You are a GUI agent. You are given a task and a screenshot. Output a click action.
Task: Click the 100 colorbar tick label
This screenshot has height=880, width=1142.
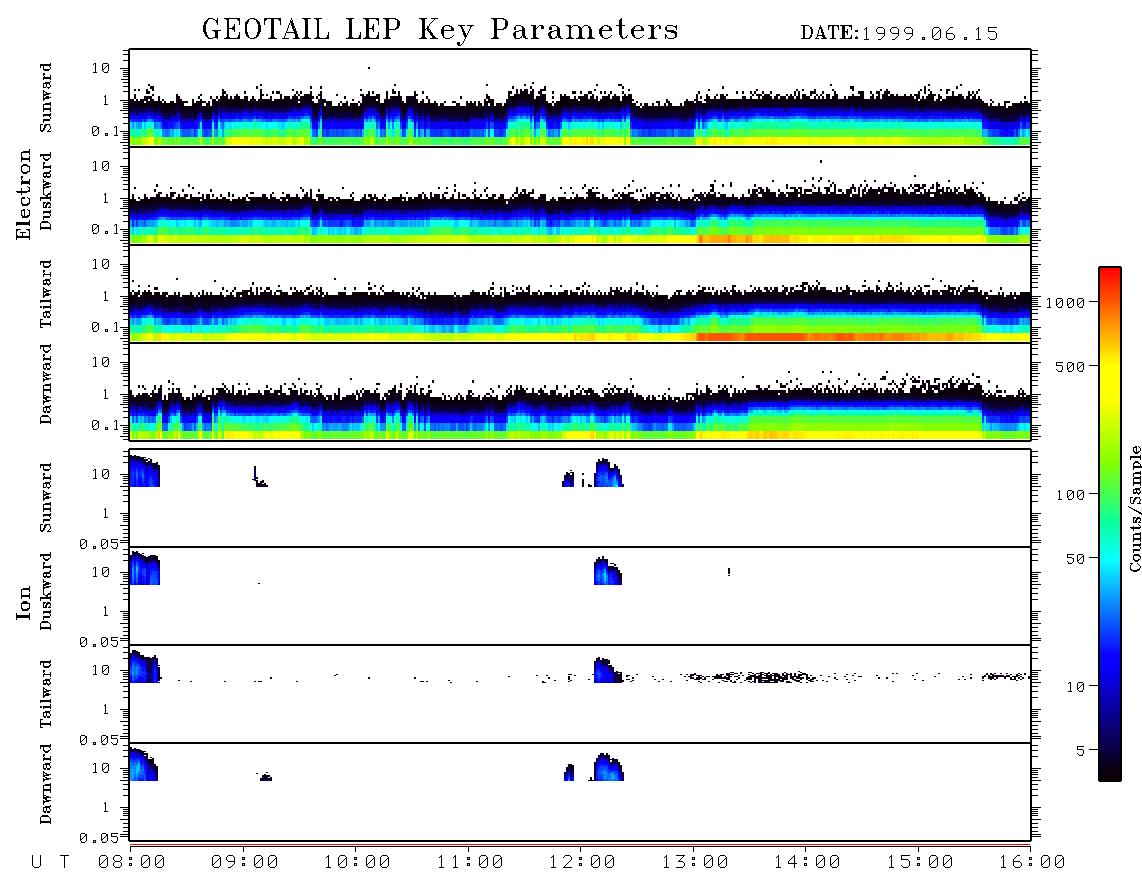1070,495
